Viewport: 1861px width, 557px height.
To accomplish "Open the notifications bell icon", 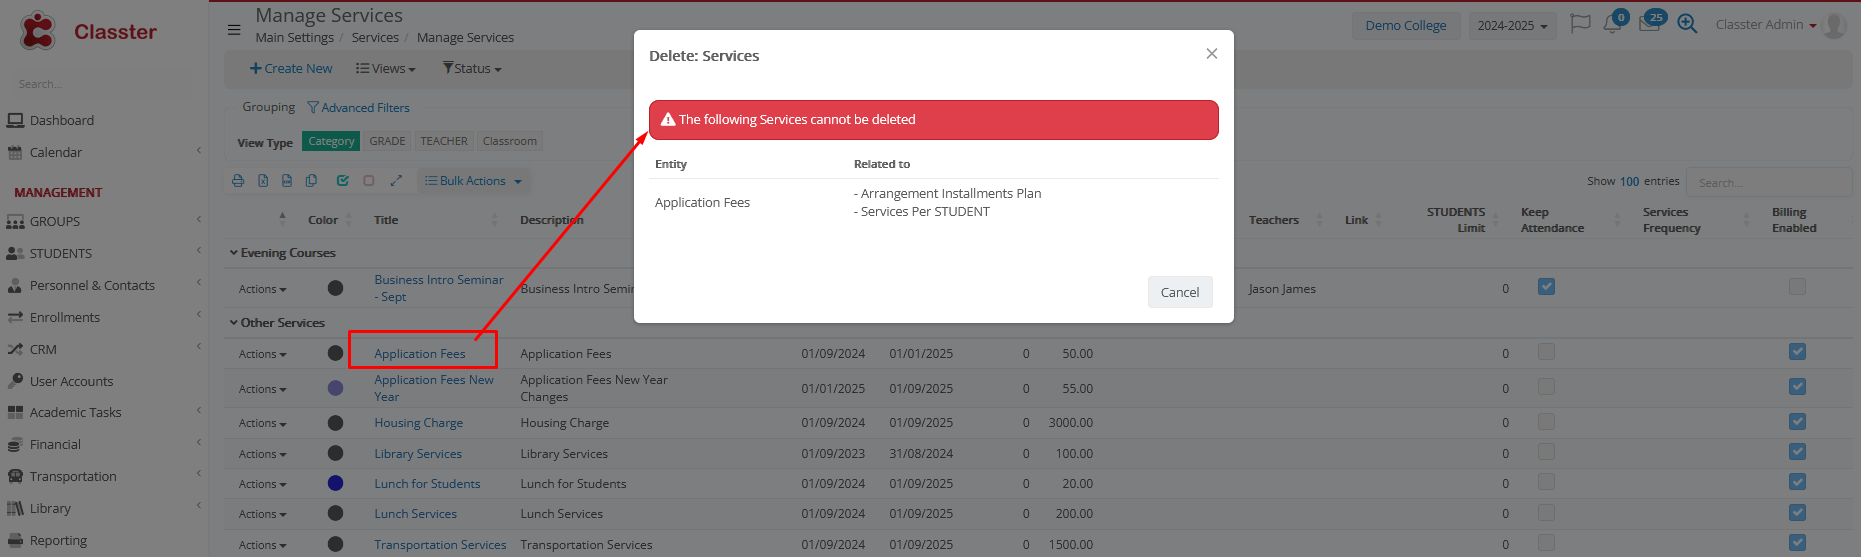I will pyautogui.click(x=1612, y=24).
